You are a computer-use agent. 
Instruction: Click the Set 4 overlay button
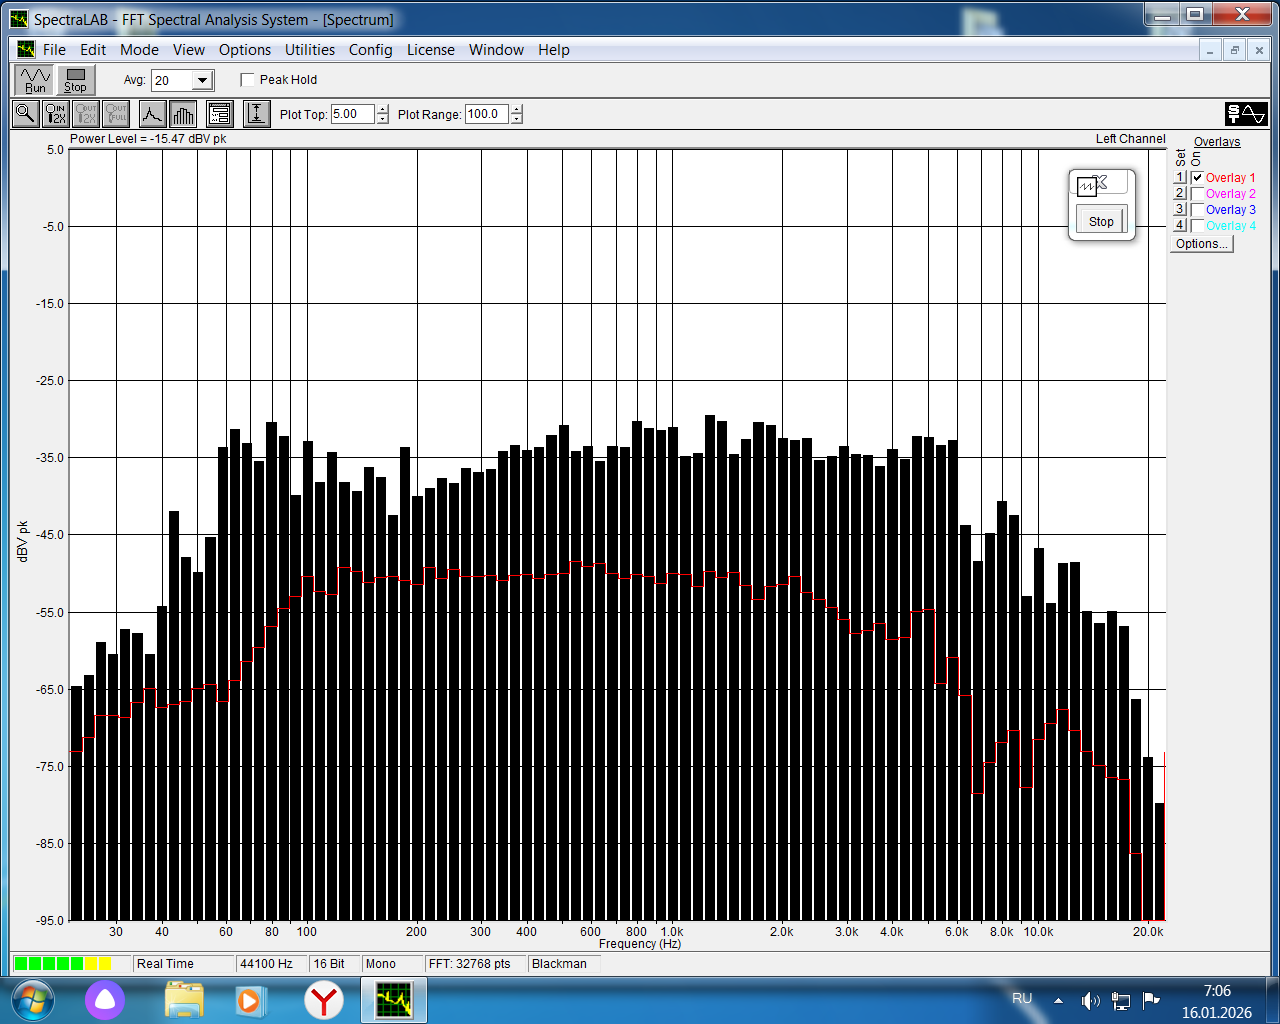point(1180,226)
